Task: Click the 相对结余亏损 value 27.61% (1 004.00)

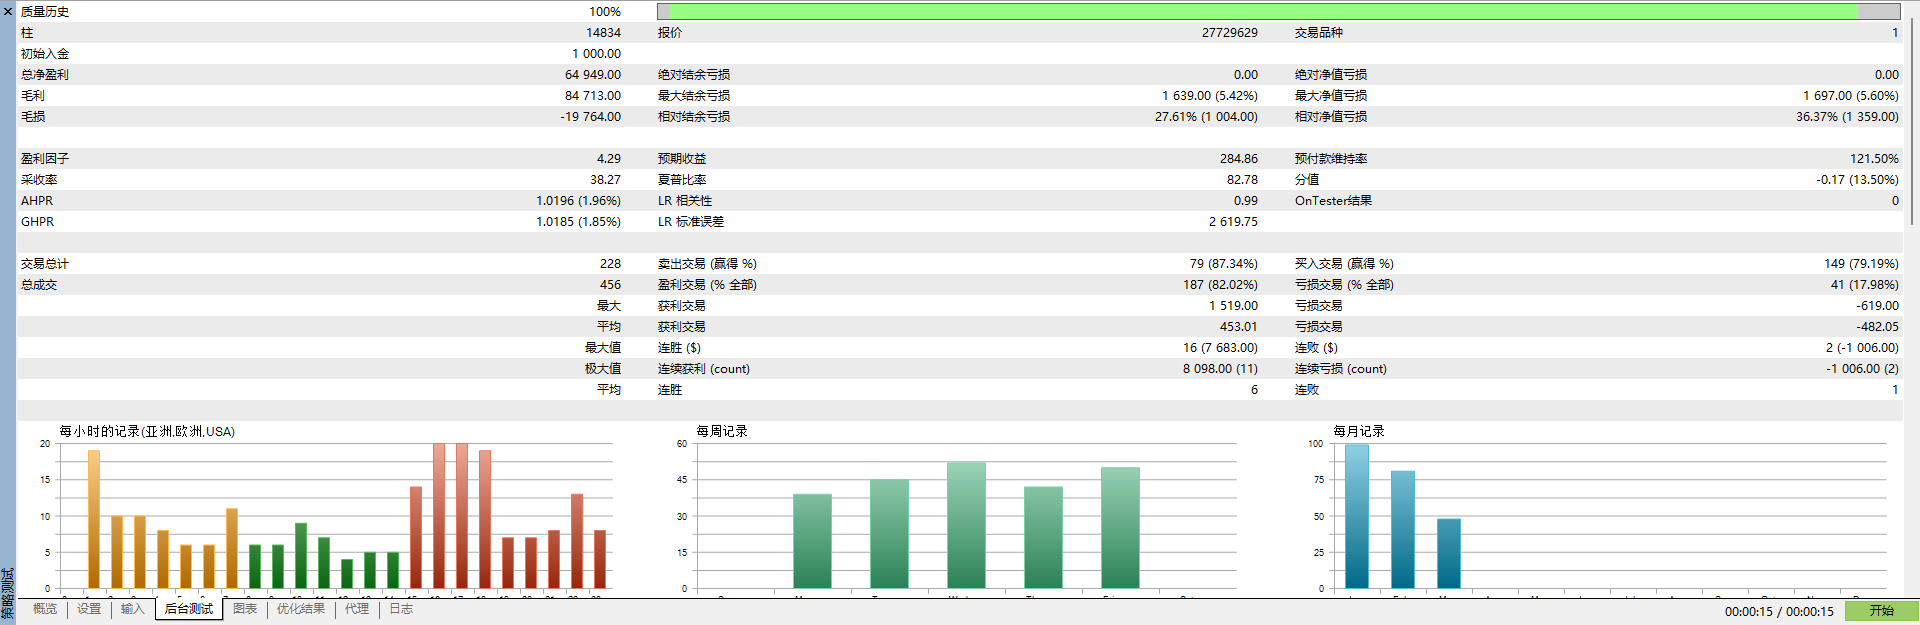Action: [1206, 117]
